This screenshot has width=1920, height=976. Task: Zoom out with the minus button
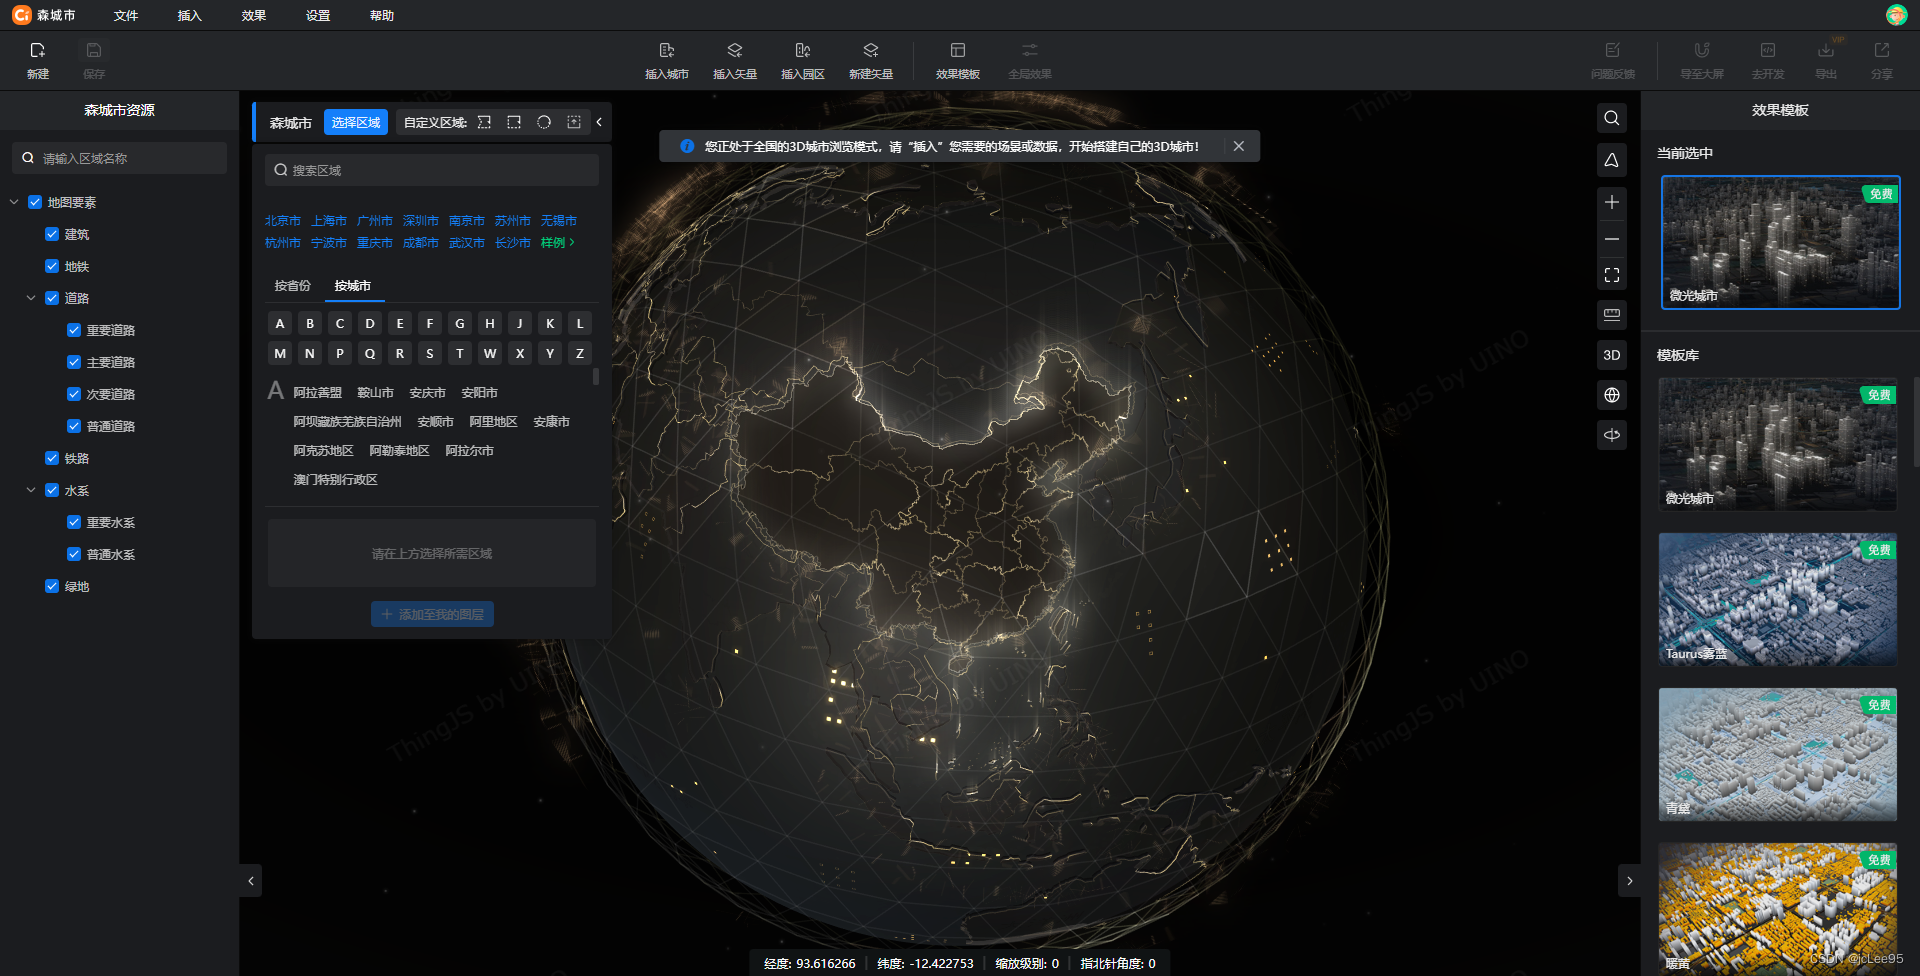click(1612, 239)
